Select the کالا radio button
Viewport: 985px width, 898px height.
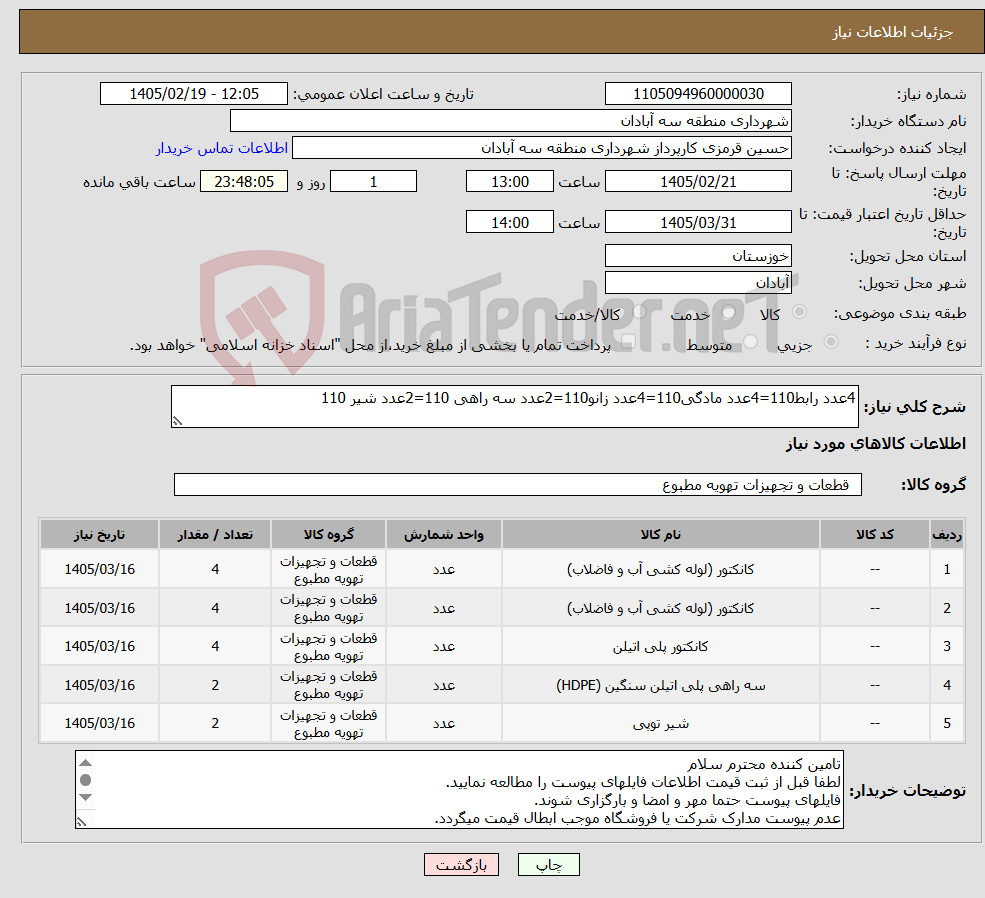pos(800,312)
